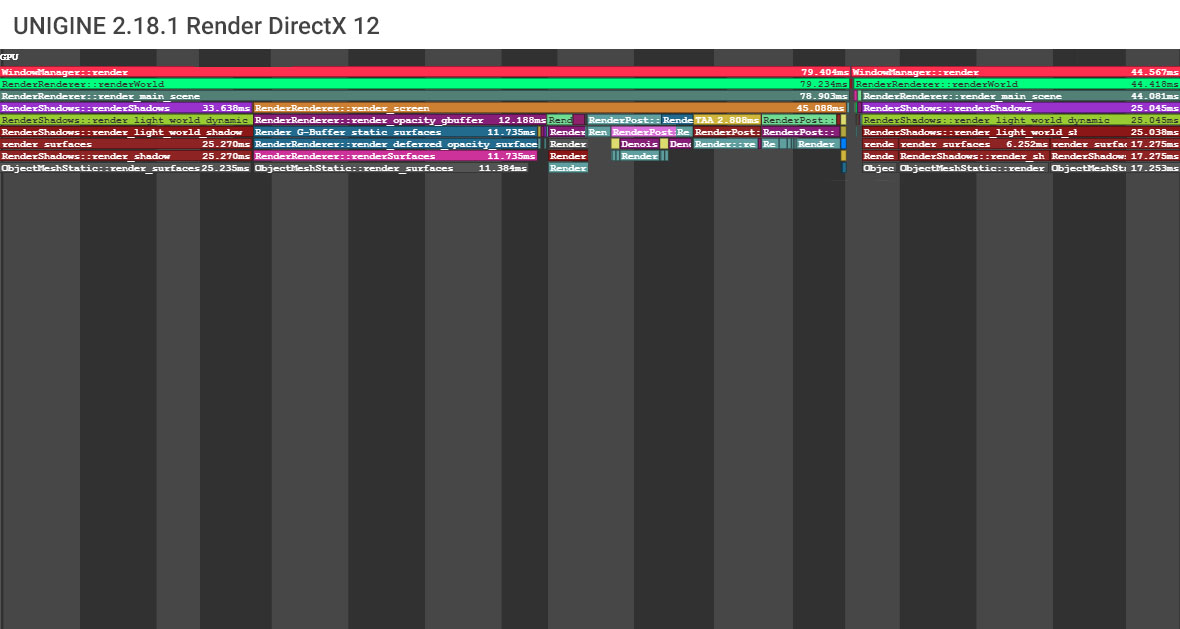Select the RenderRenderer::renderWorld bar showing 79.234ms

pos(424,84)
